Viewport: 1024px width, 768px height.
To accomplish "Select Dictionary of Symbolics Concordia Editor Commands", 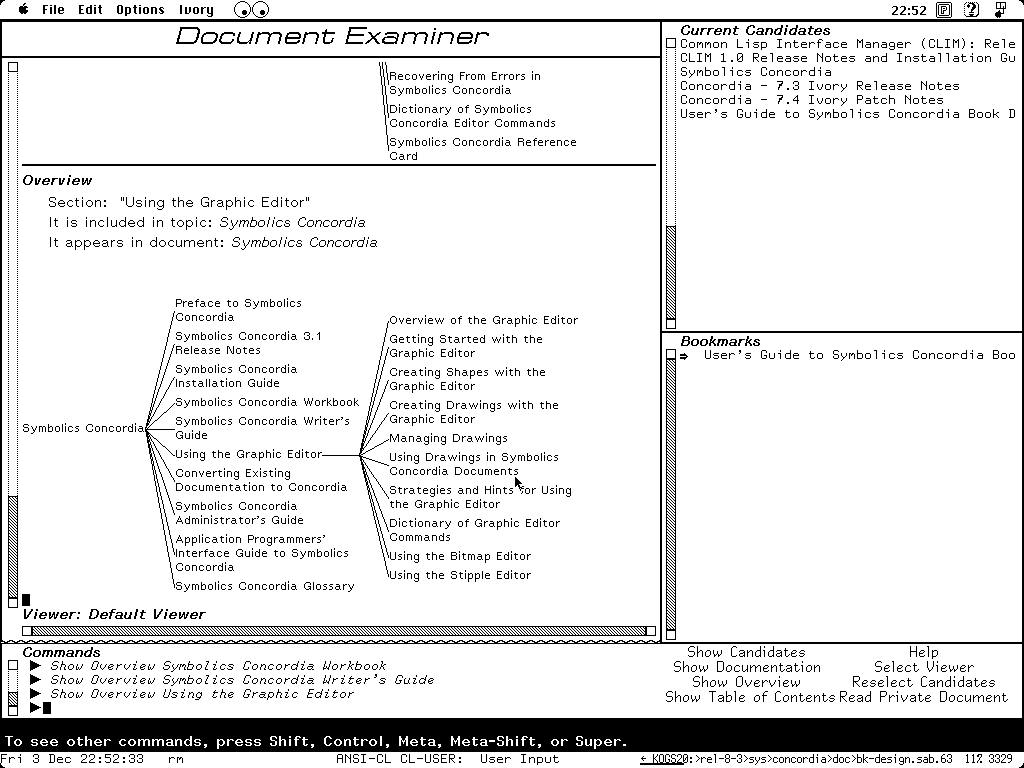I will point(472,116).
